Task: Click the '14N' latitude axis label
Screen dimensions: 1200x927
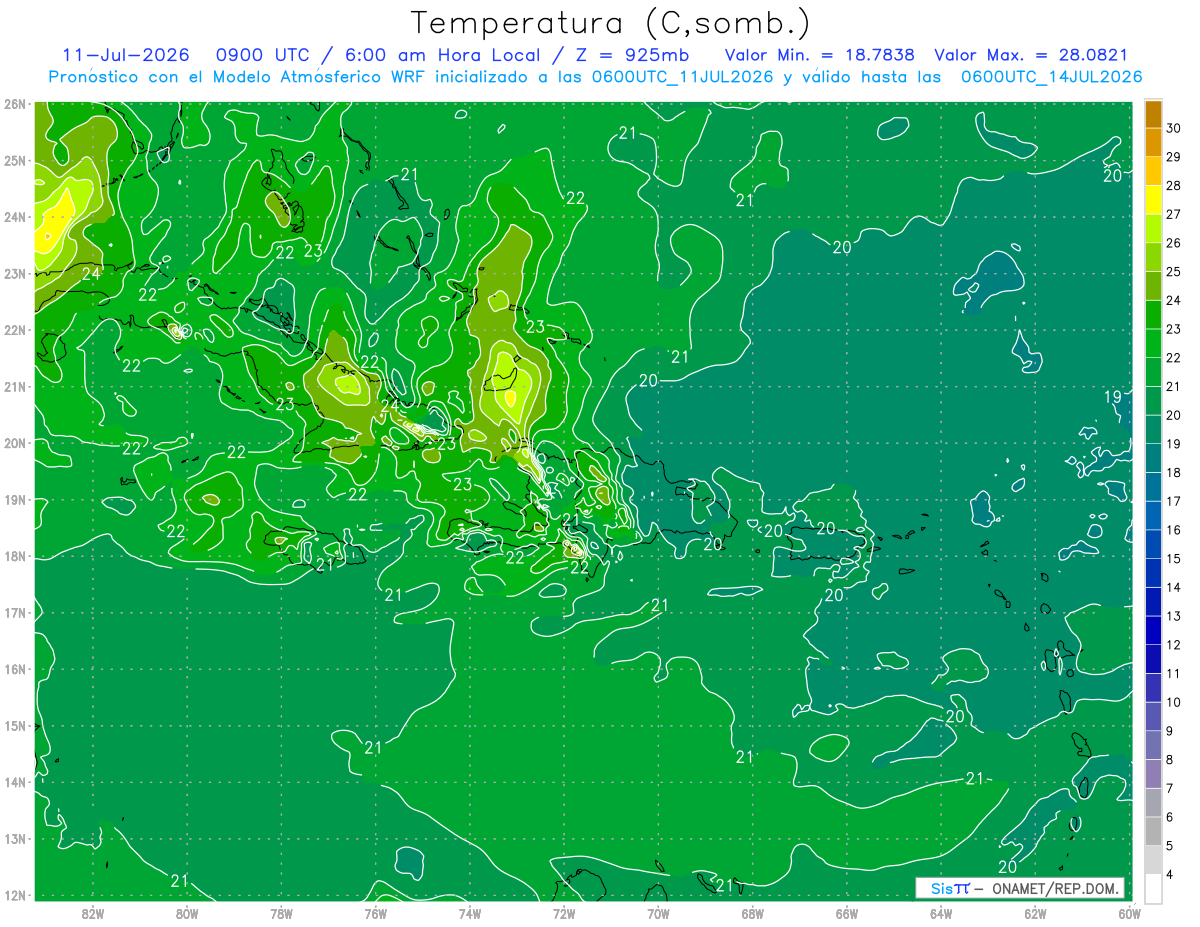Action: pyautogui.click(x=15, y=782)
